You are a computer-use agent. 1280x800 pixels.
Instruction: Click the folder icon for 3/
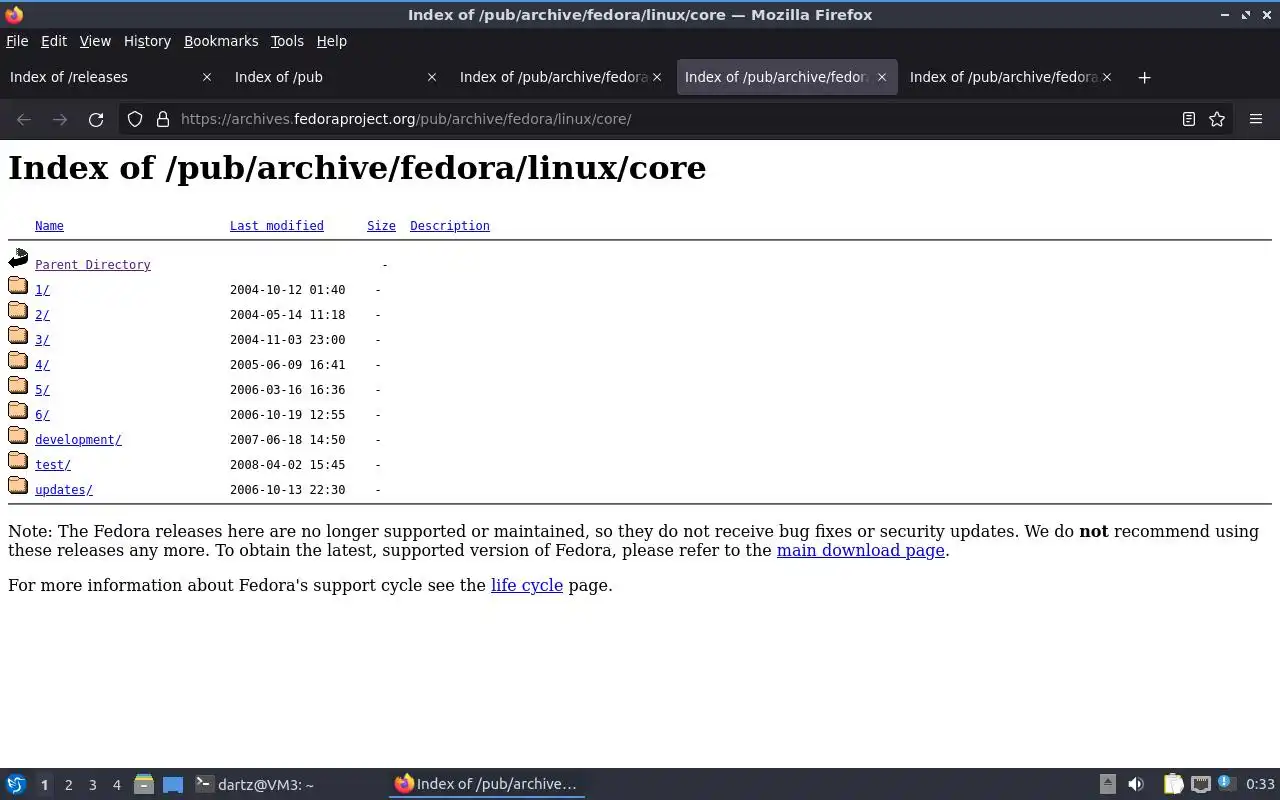18,336
